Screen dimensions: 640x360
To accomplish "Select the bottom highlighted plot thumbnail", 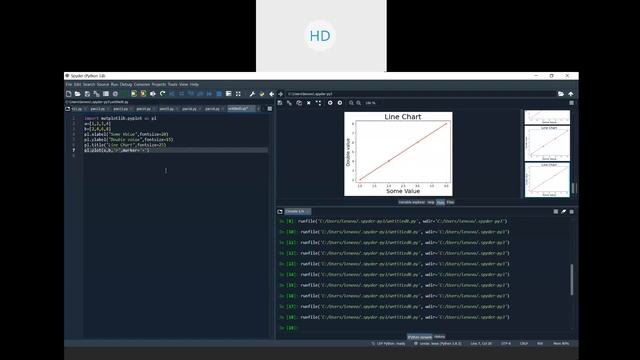I will pos(547,180).
